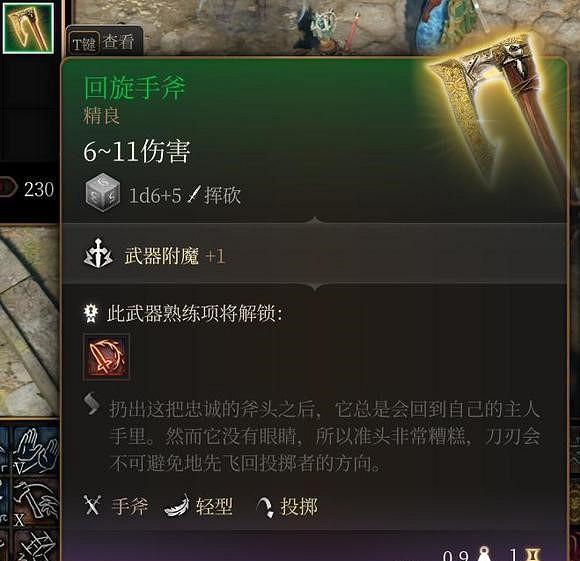Viewport: 580px width, 561px height.
Task: Select the returning hand axe inventory slot
Action: 28,28
